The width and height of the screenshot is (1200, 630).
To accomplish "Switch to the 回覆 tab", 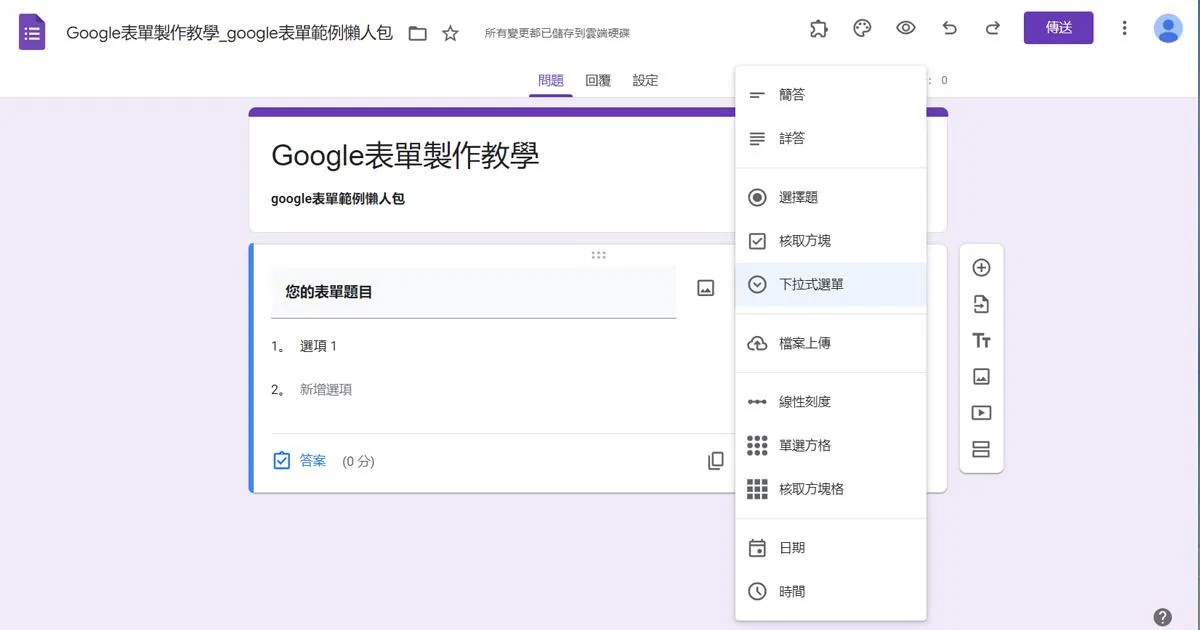I will pyautogui.click(x=598, y=80).
